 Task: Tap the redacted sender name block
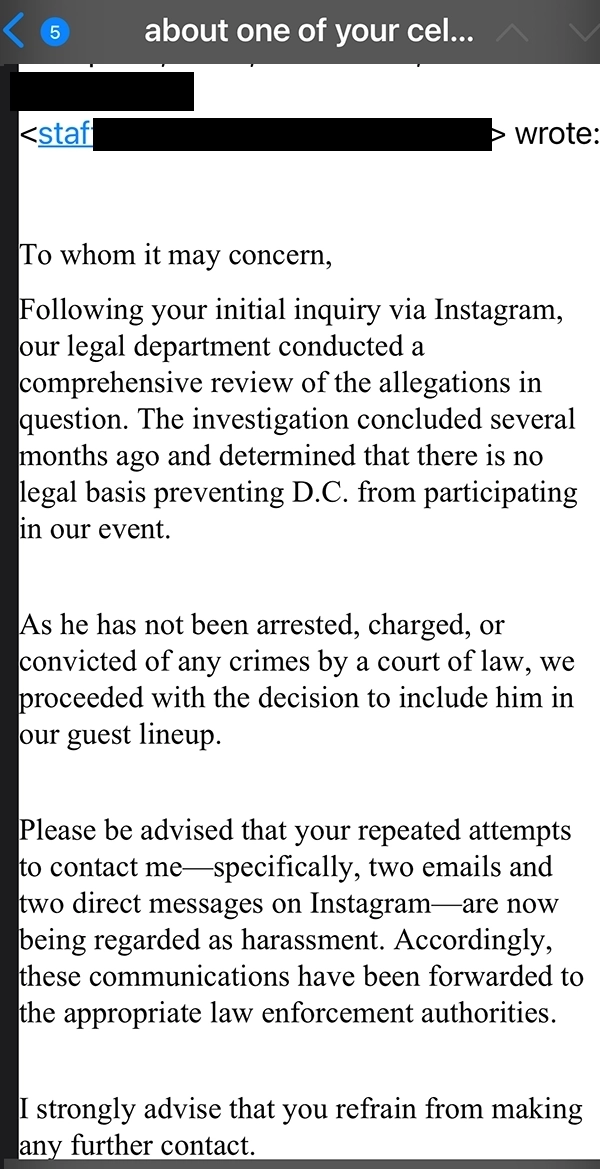[x=103, y=91]
